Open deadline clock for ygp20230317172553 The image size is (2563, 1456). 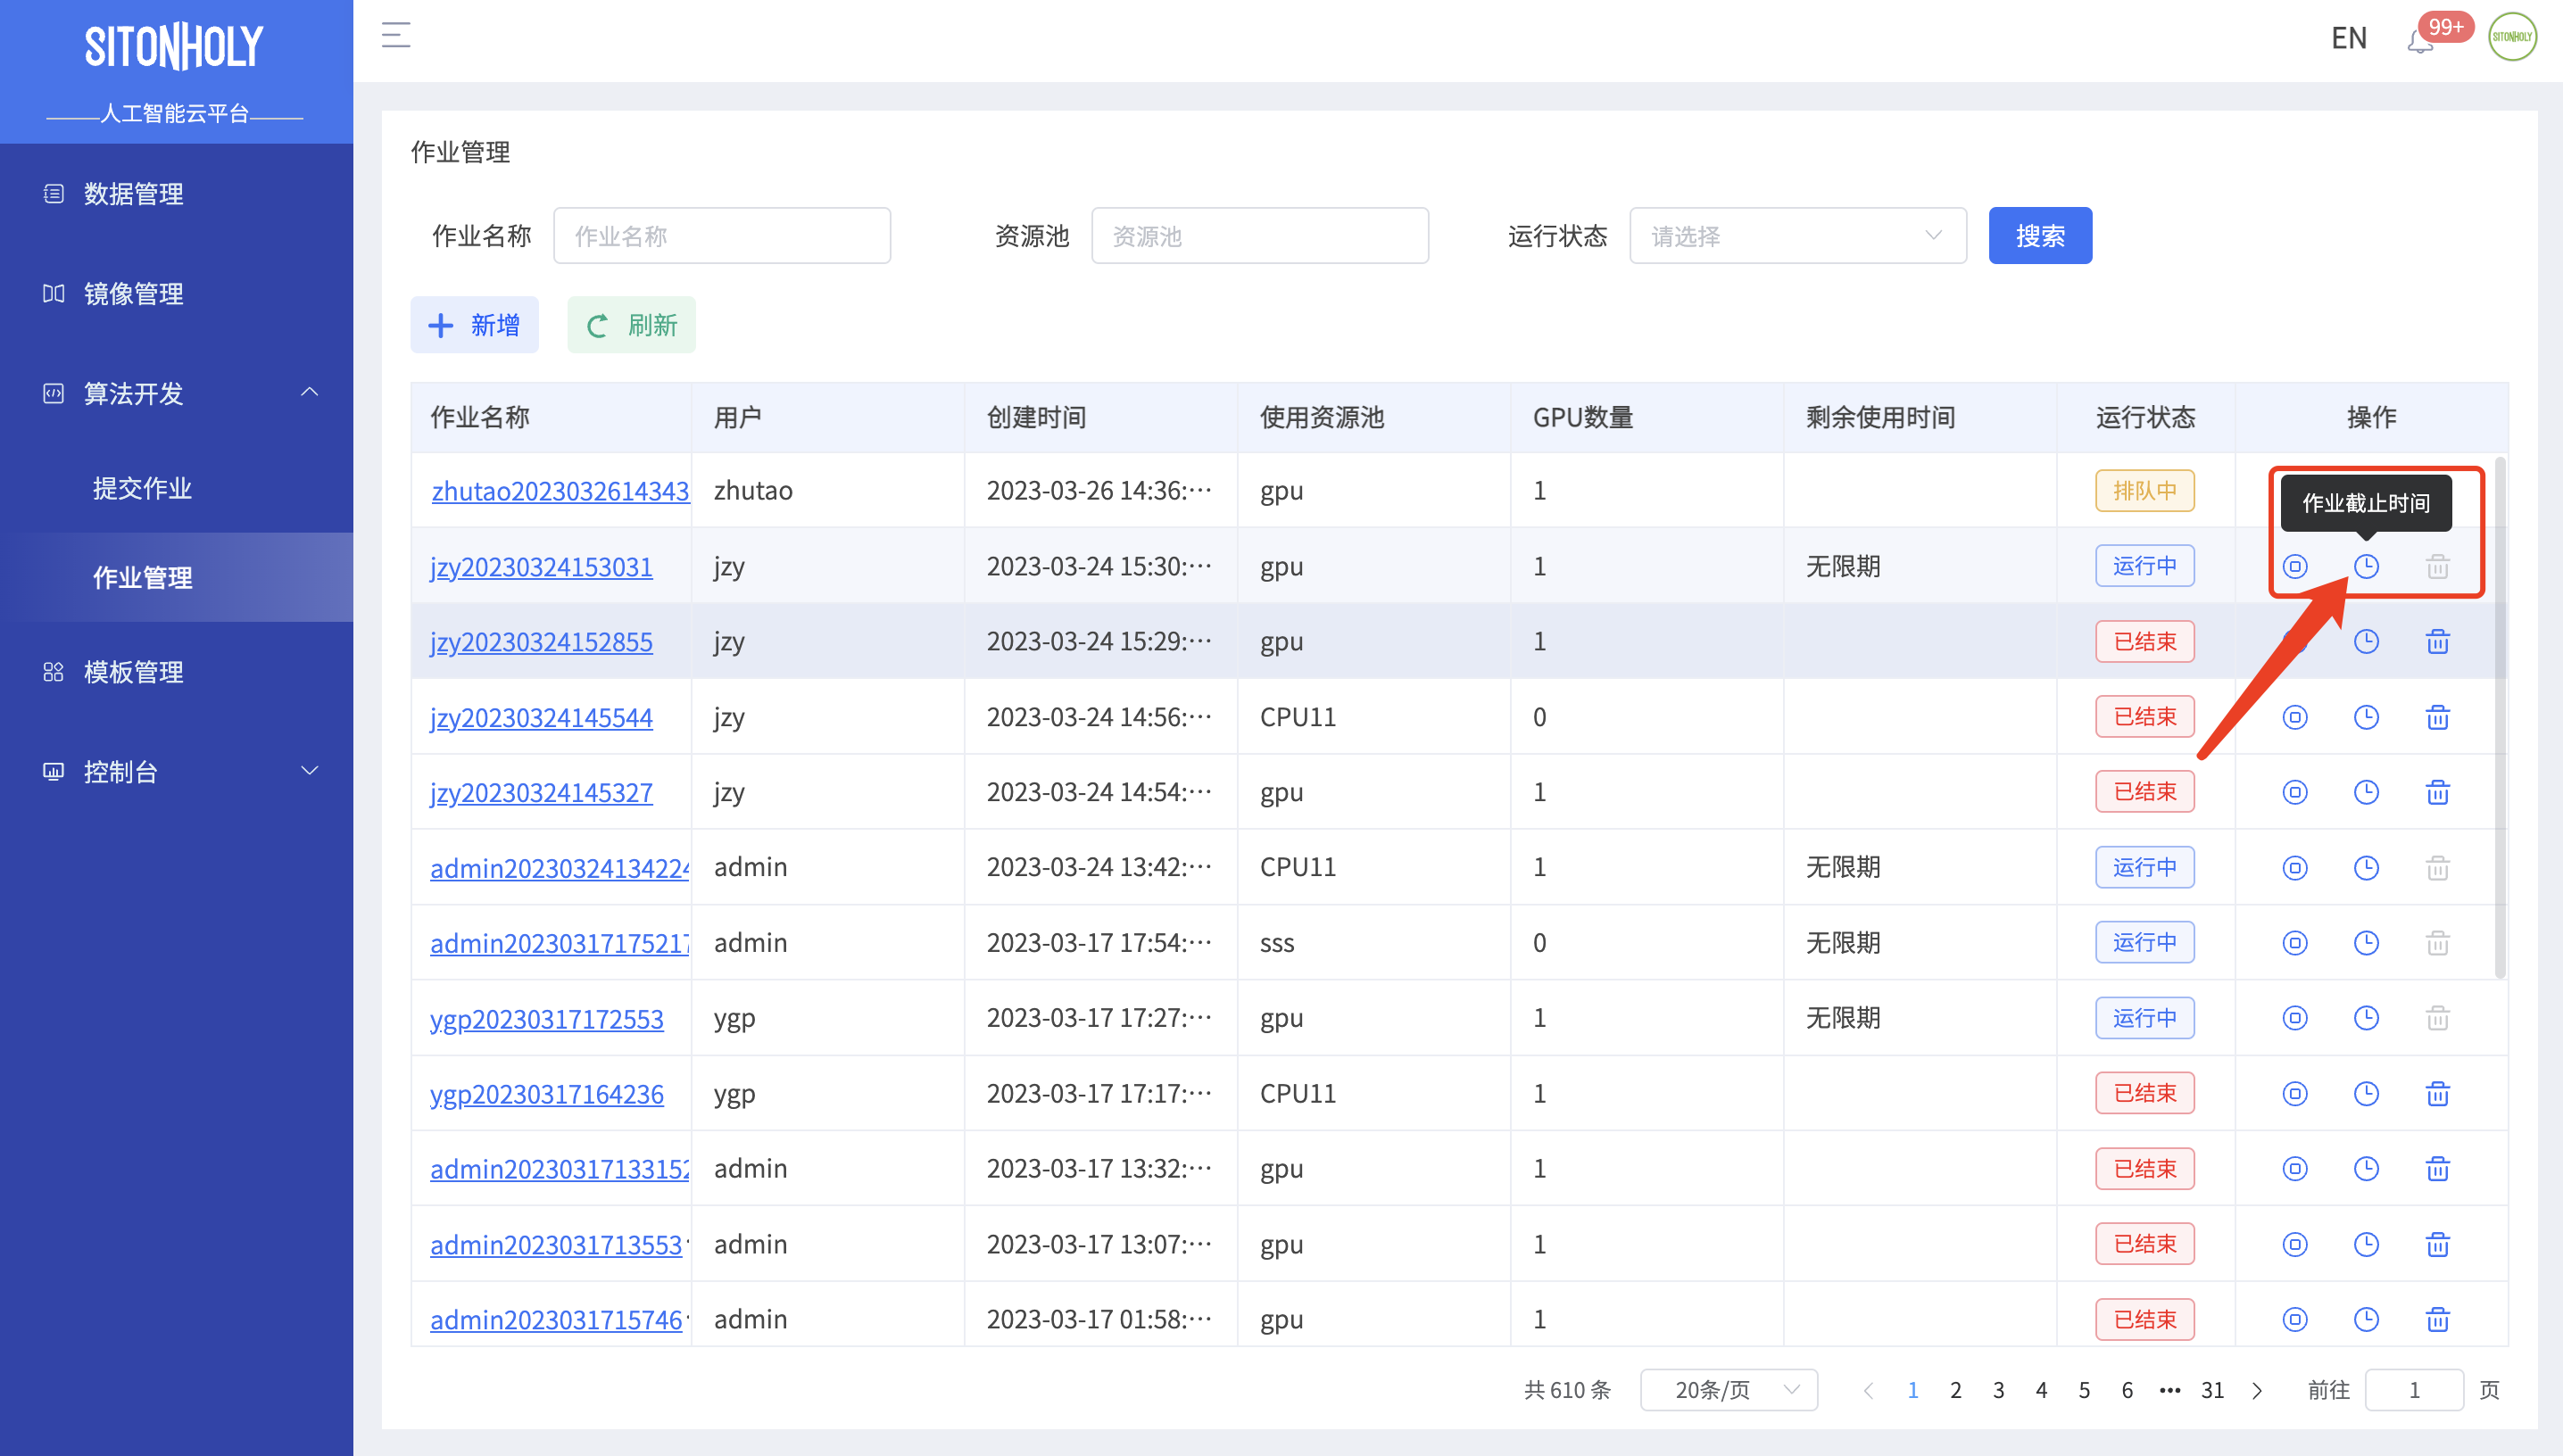[2366, 1018]
